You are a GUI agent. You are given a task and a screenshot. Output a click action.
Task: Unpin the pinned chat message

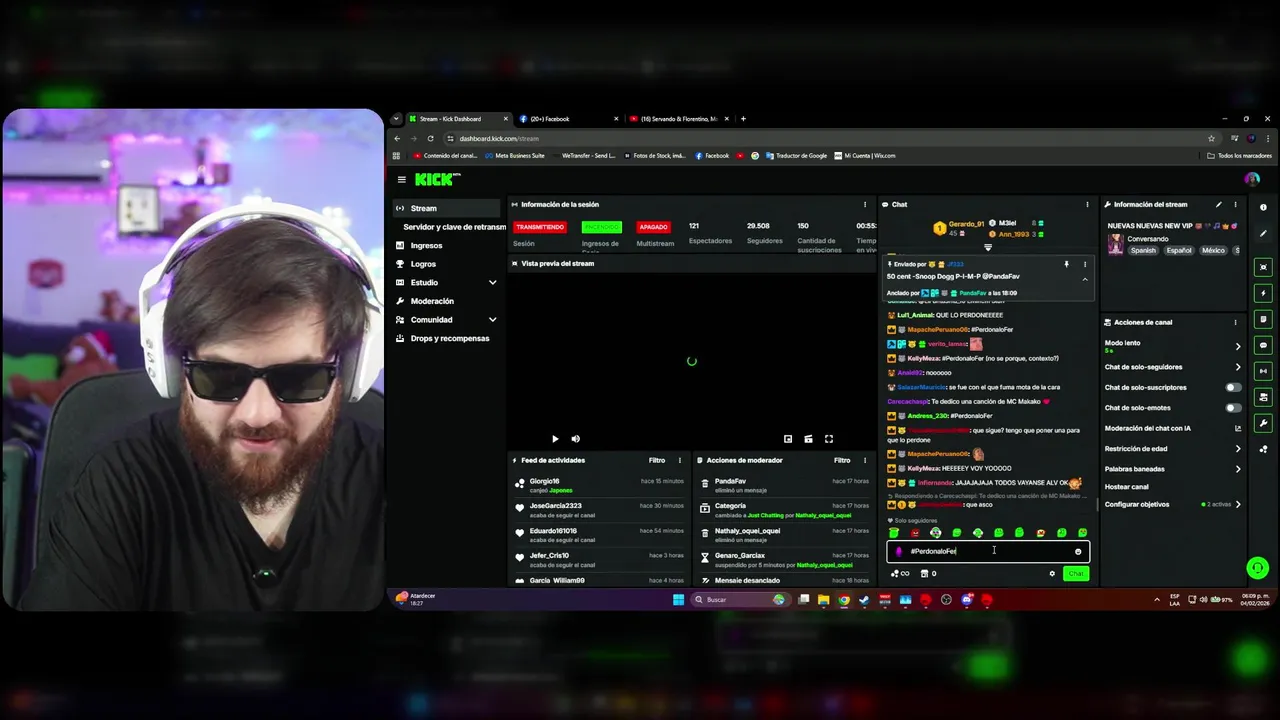1066,265
